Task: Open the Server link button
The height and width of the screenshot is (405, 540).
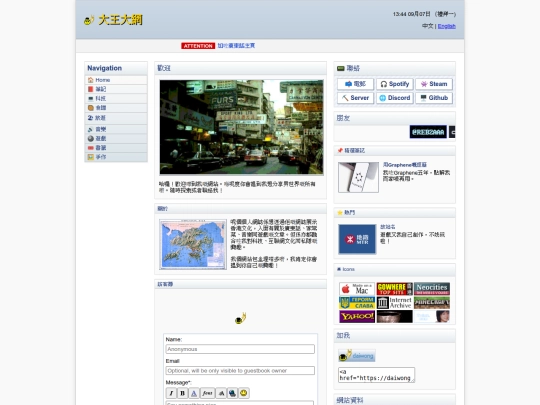Action: [355, 98]
